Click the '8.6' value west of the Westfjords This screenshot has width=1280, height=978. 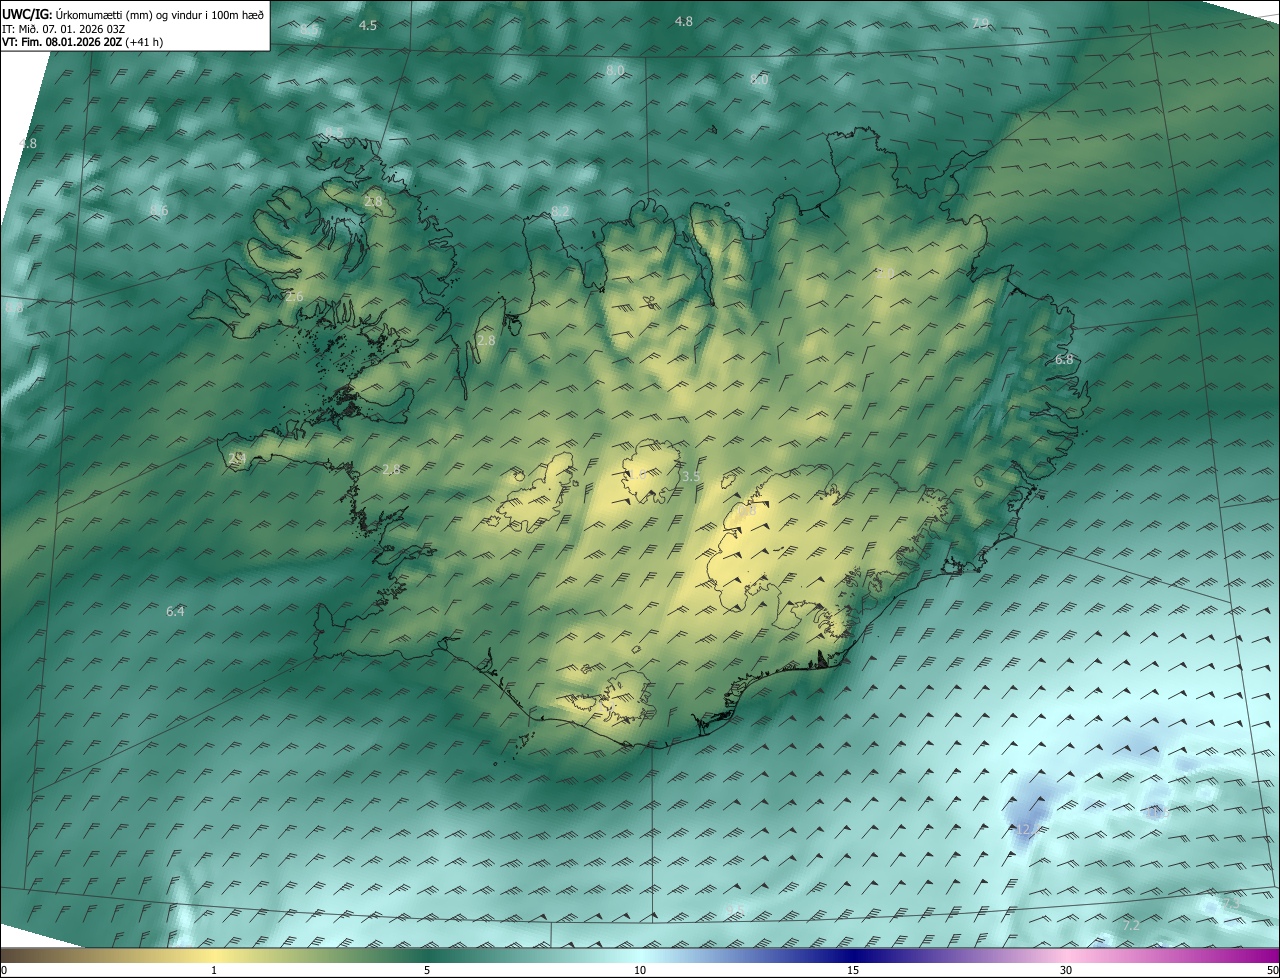click(159, 210)
